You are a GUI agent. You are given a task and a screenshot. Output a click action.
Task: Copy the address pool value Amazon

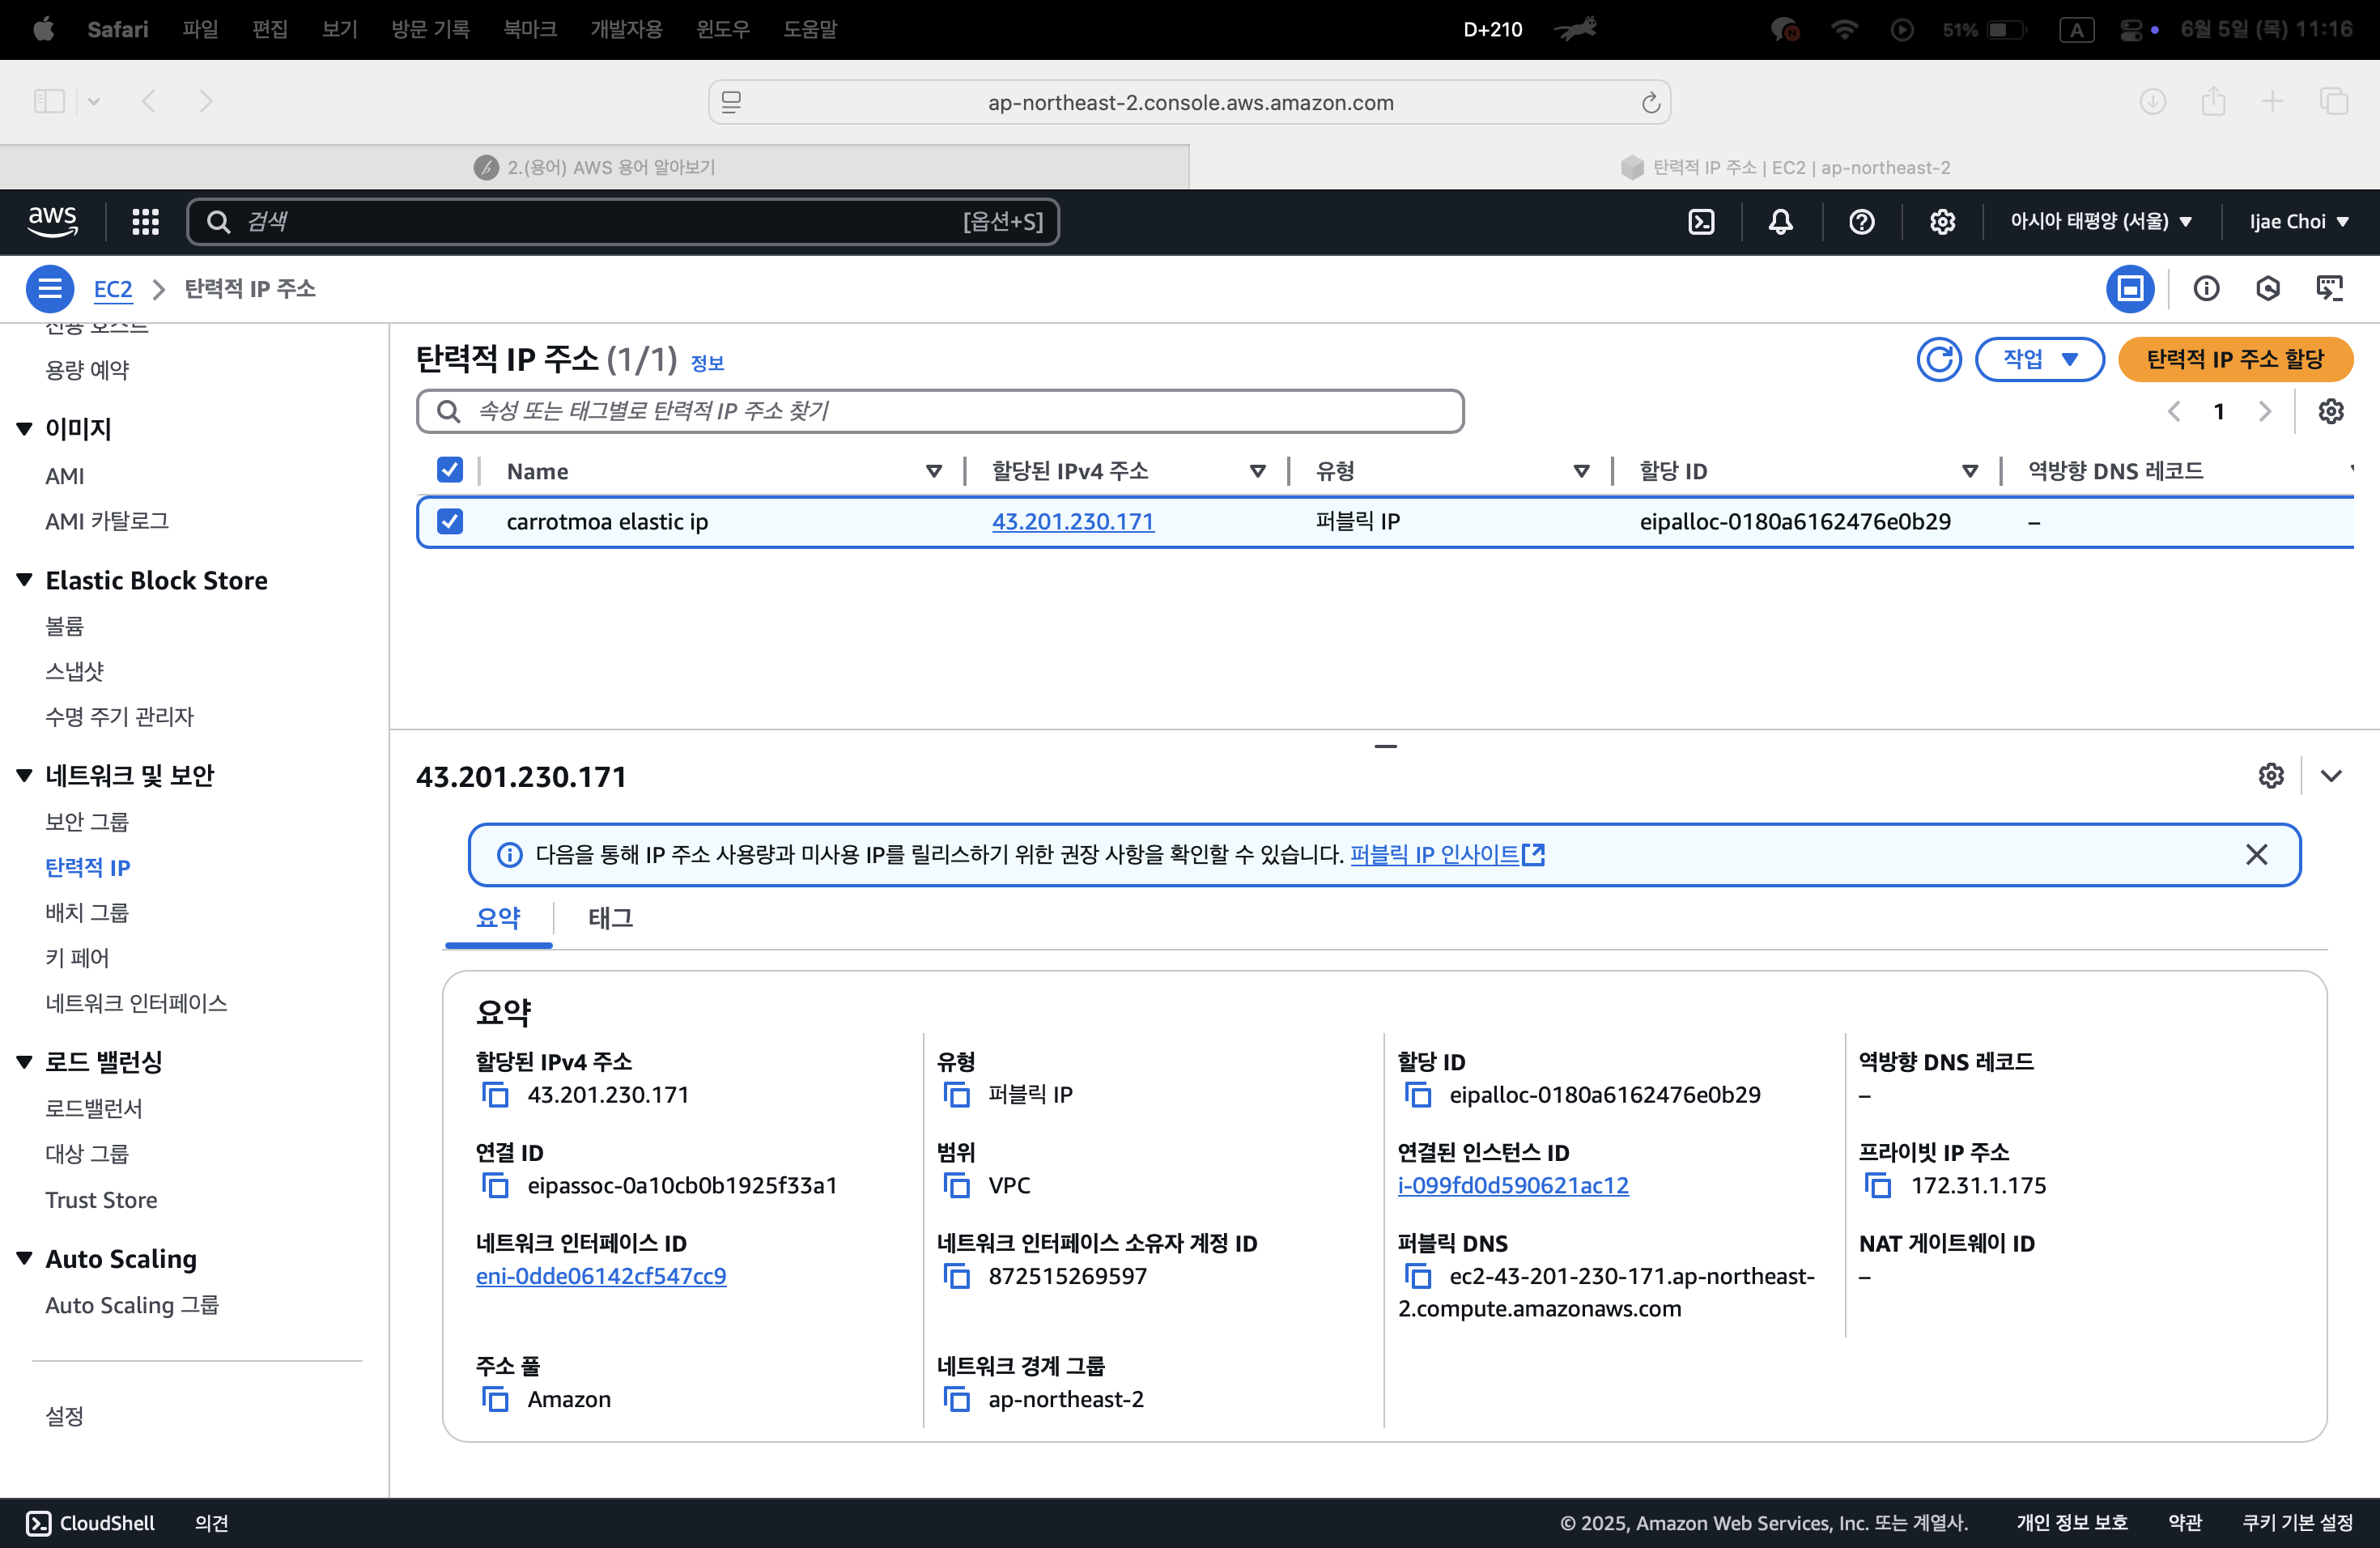click(496, 1399)
